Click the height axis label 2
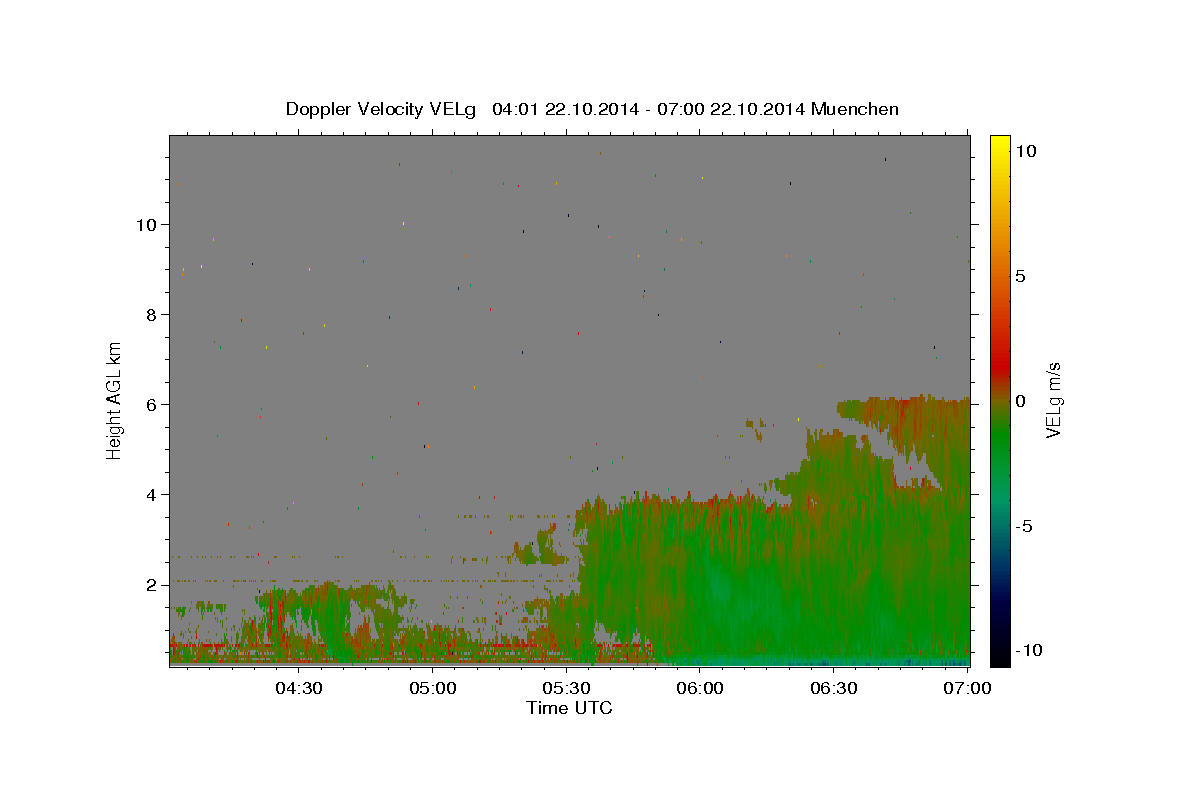Image resolution: width=1200 pixels, height=800 pixels. pyautogui.click(x=150, y=584)
